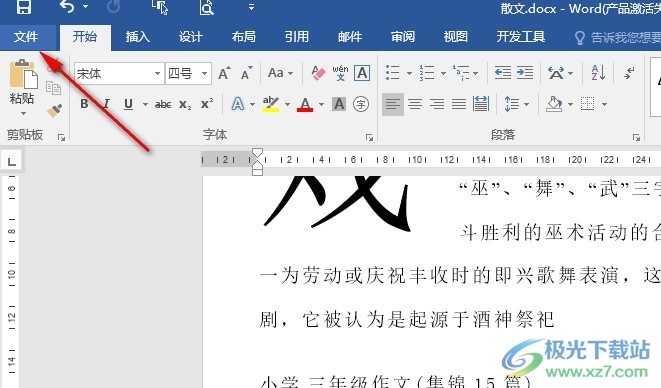Open font color dropdown arrow
This screenshot has width=661, height=388.
click(321, 104)
